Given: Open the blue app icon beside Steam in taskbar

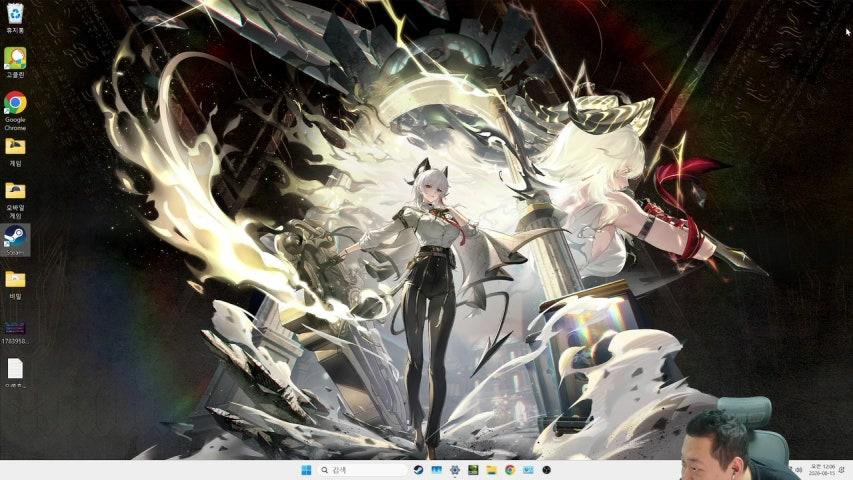Looking at the screenshot, I should [437, 470].
